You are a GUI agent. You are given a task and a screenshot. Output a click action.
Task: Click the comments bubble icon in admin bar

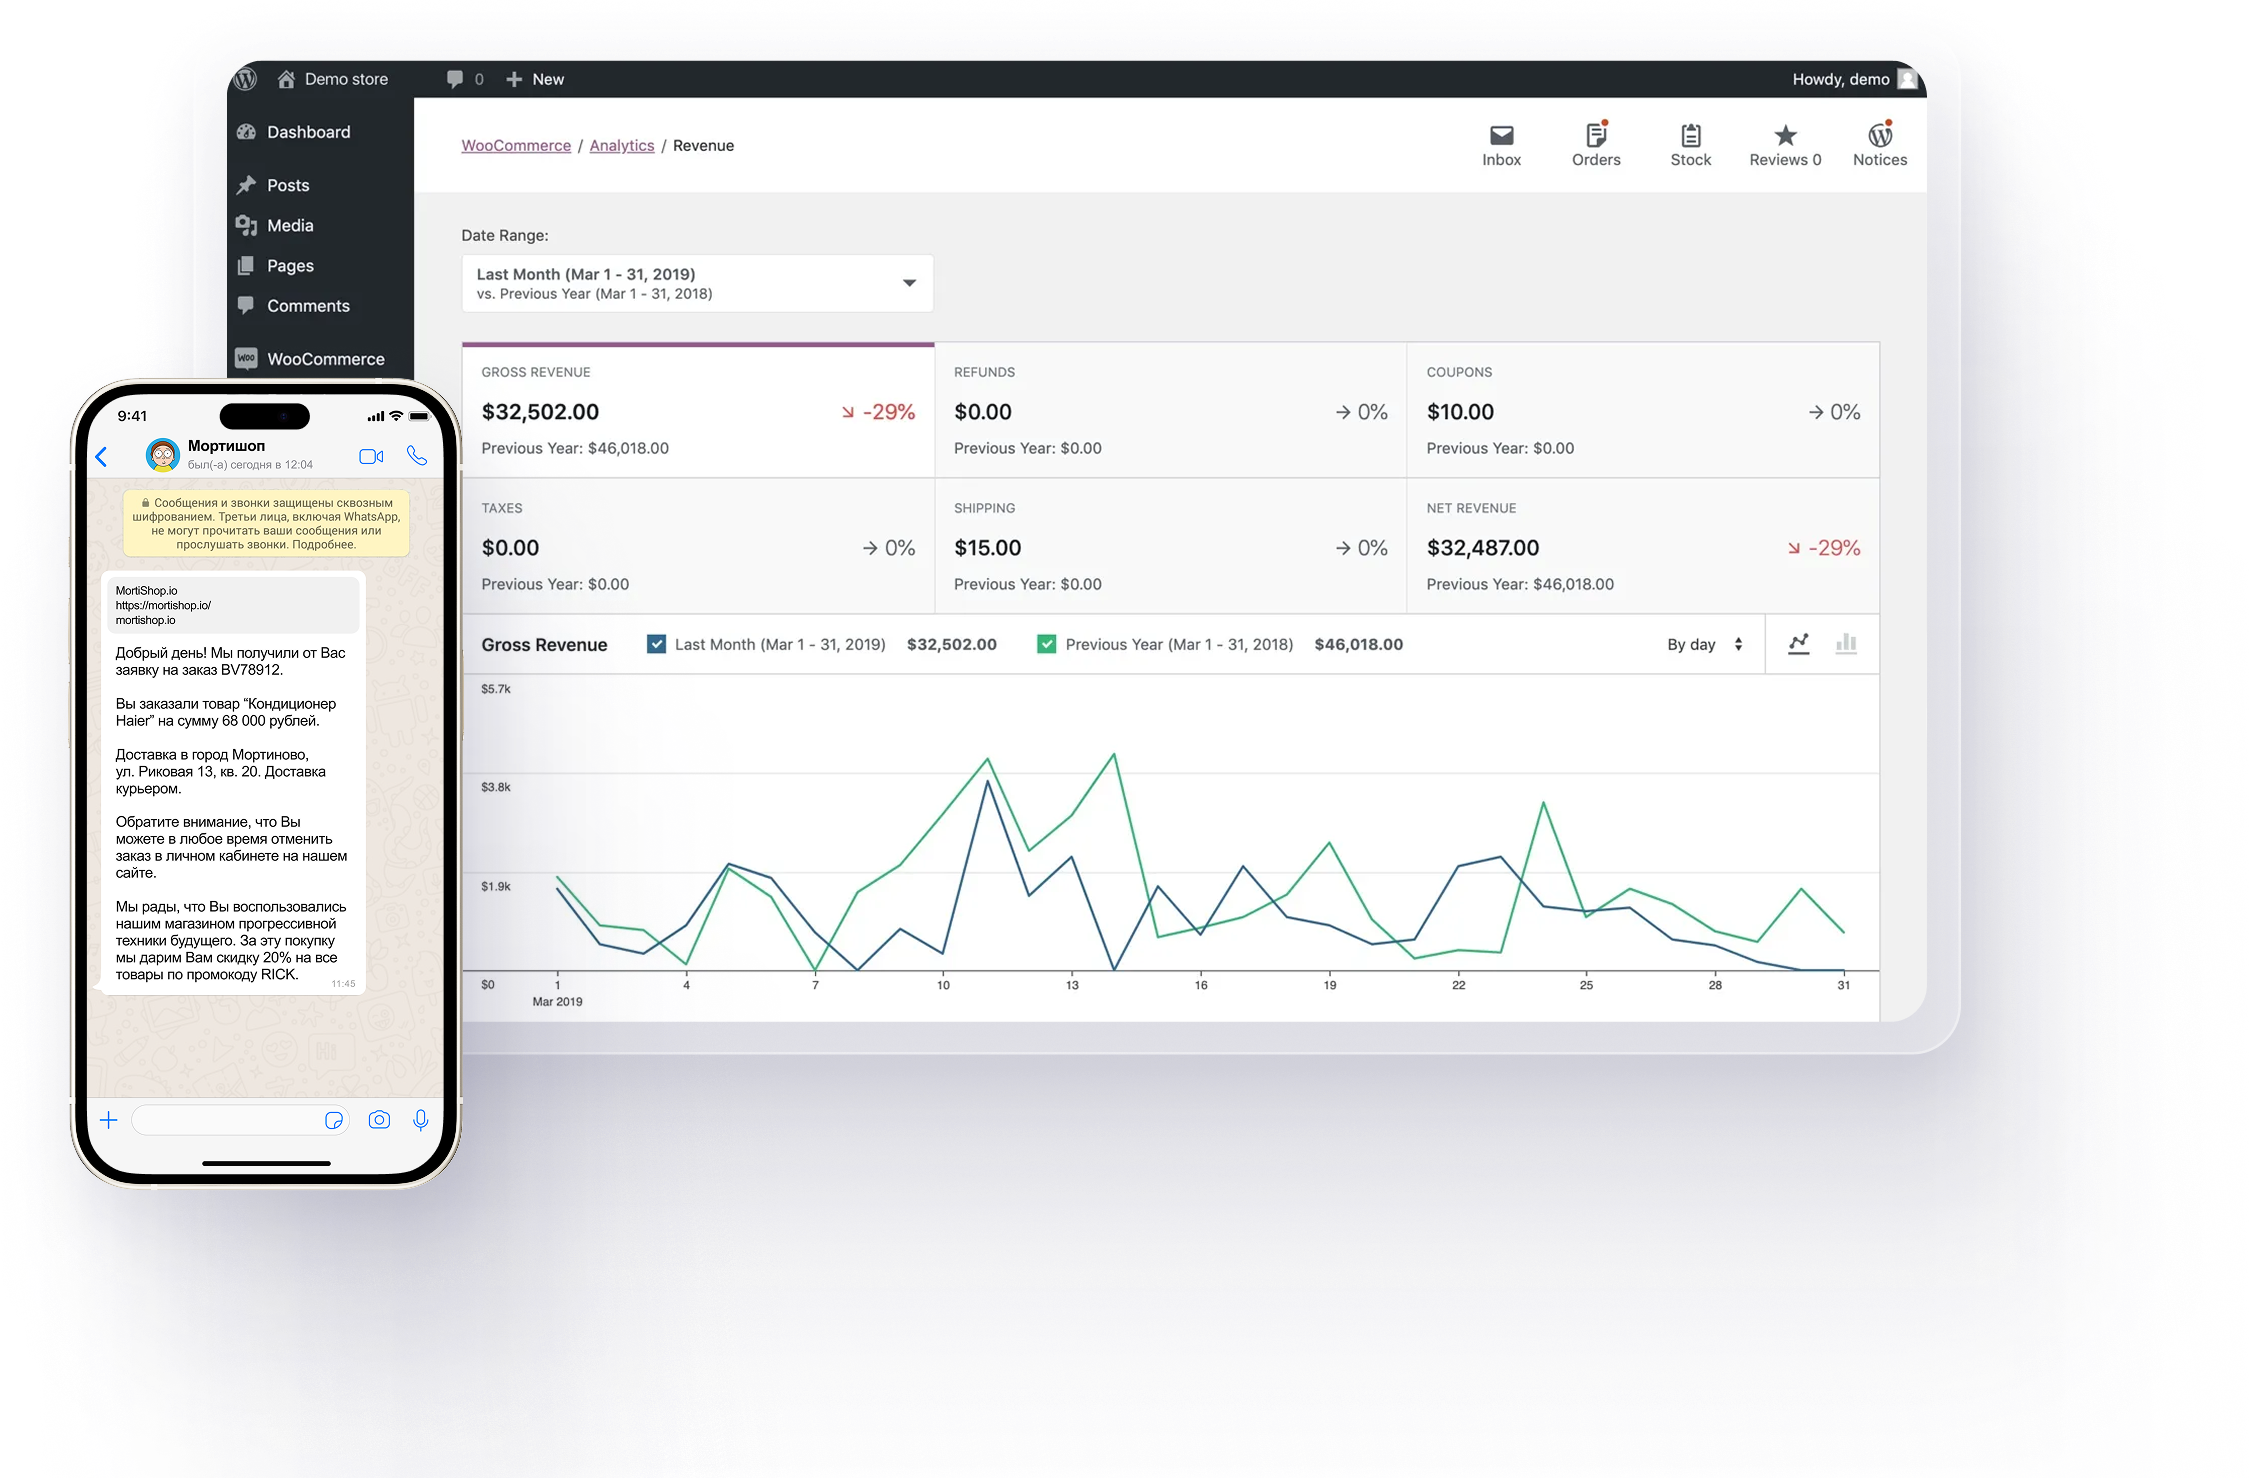pos(455,79)
